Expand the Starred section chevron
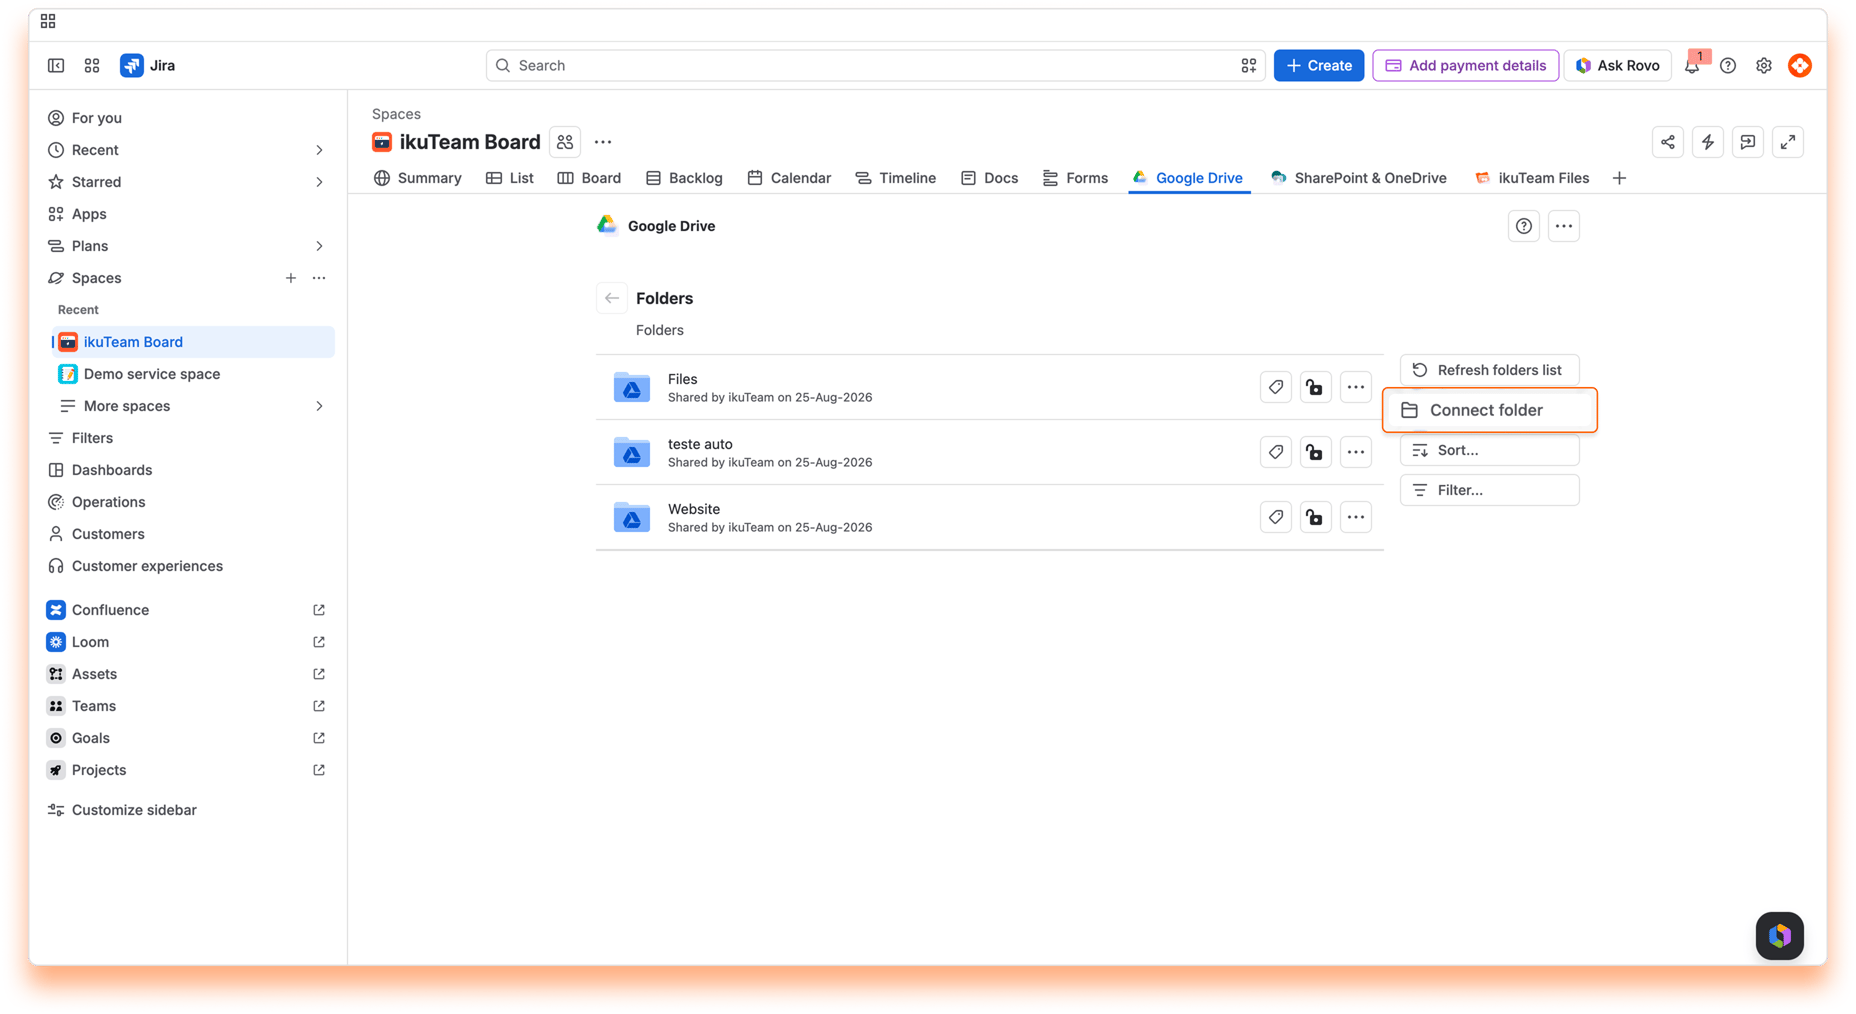 (319, 182)
